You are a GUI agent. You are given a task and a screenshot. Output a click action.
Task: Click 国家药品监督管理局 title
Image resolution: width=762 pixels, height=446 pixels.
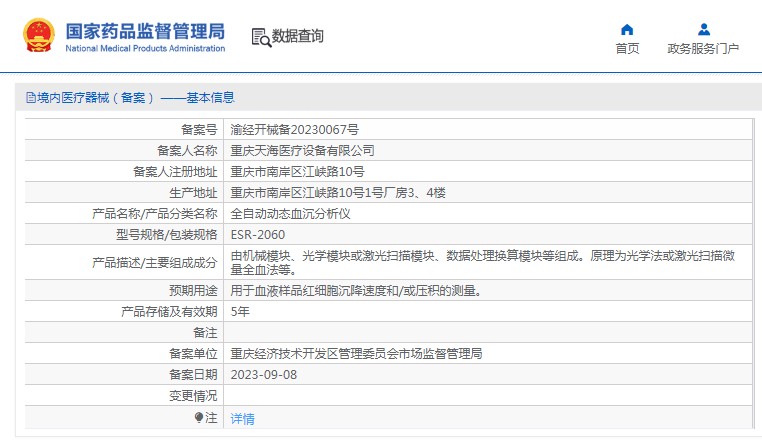coord(145,31)
